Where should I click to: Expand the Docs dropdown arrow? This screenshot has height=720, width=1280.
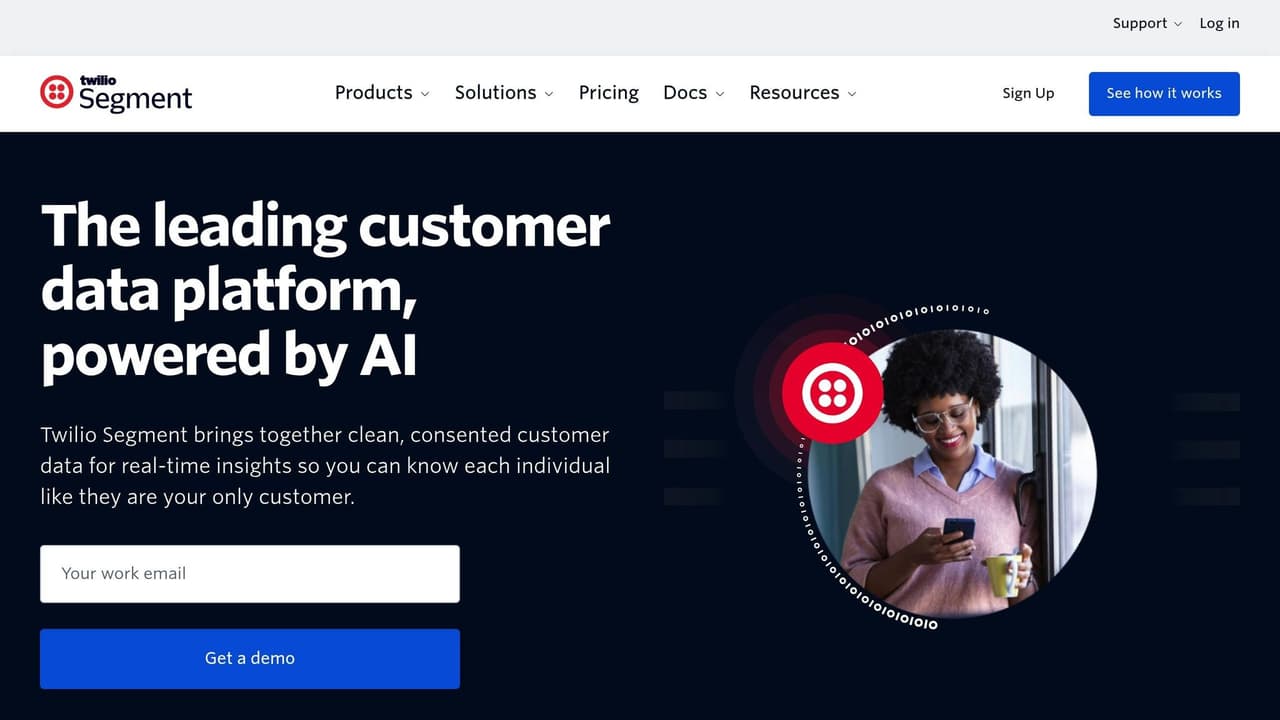pyautogui.click(x=720, y=94)
